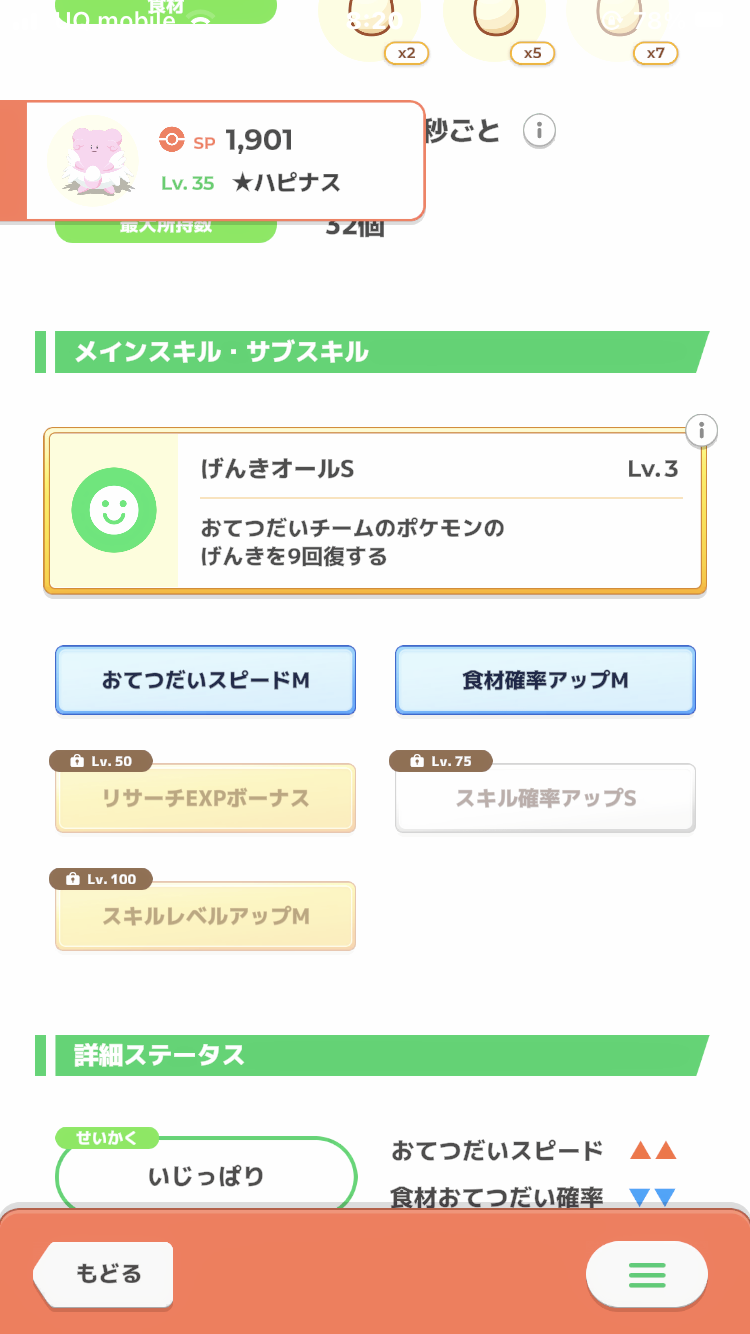Tap the Lv. 50 lock badge

coord(100,761)
